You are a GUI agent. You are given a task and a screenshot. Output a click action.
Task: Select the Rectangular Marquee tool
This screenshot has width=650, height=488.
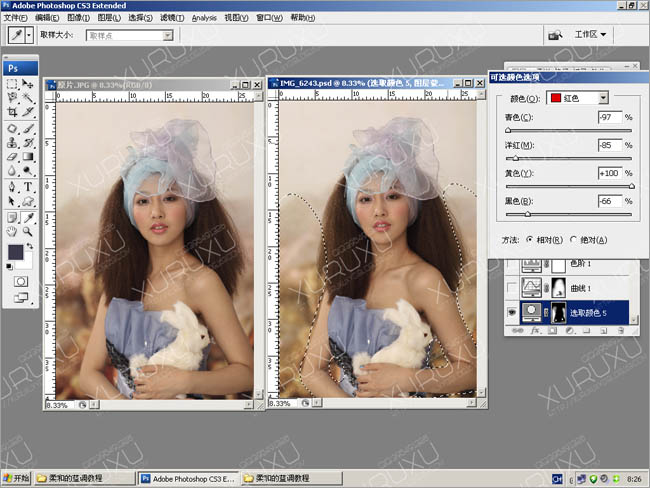coord(12,84)
